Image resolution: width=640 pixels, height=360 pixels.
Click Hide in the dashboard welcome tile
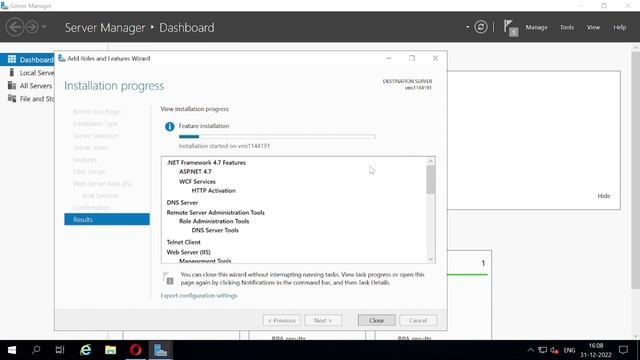pos(604,196)
